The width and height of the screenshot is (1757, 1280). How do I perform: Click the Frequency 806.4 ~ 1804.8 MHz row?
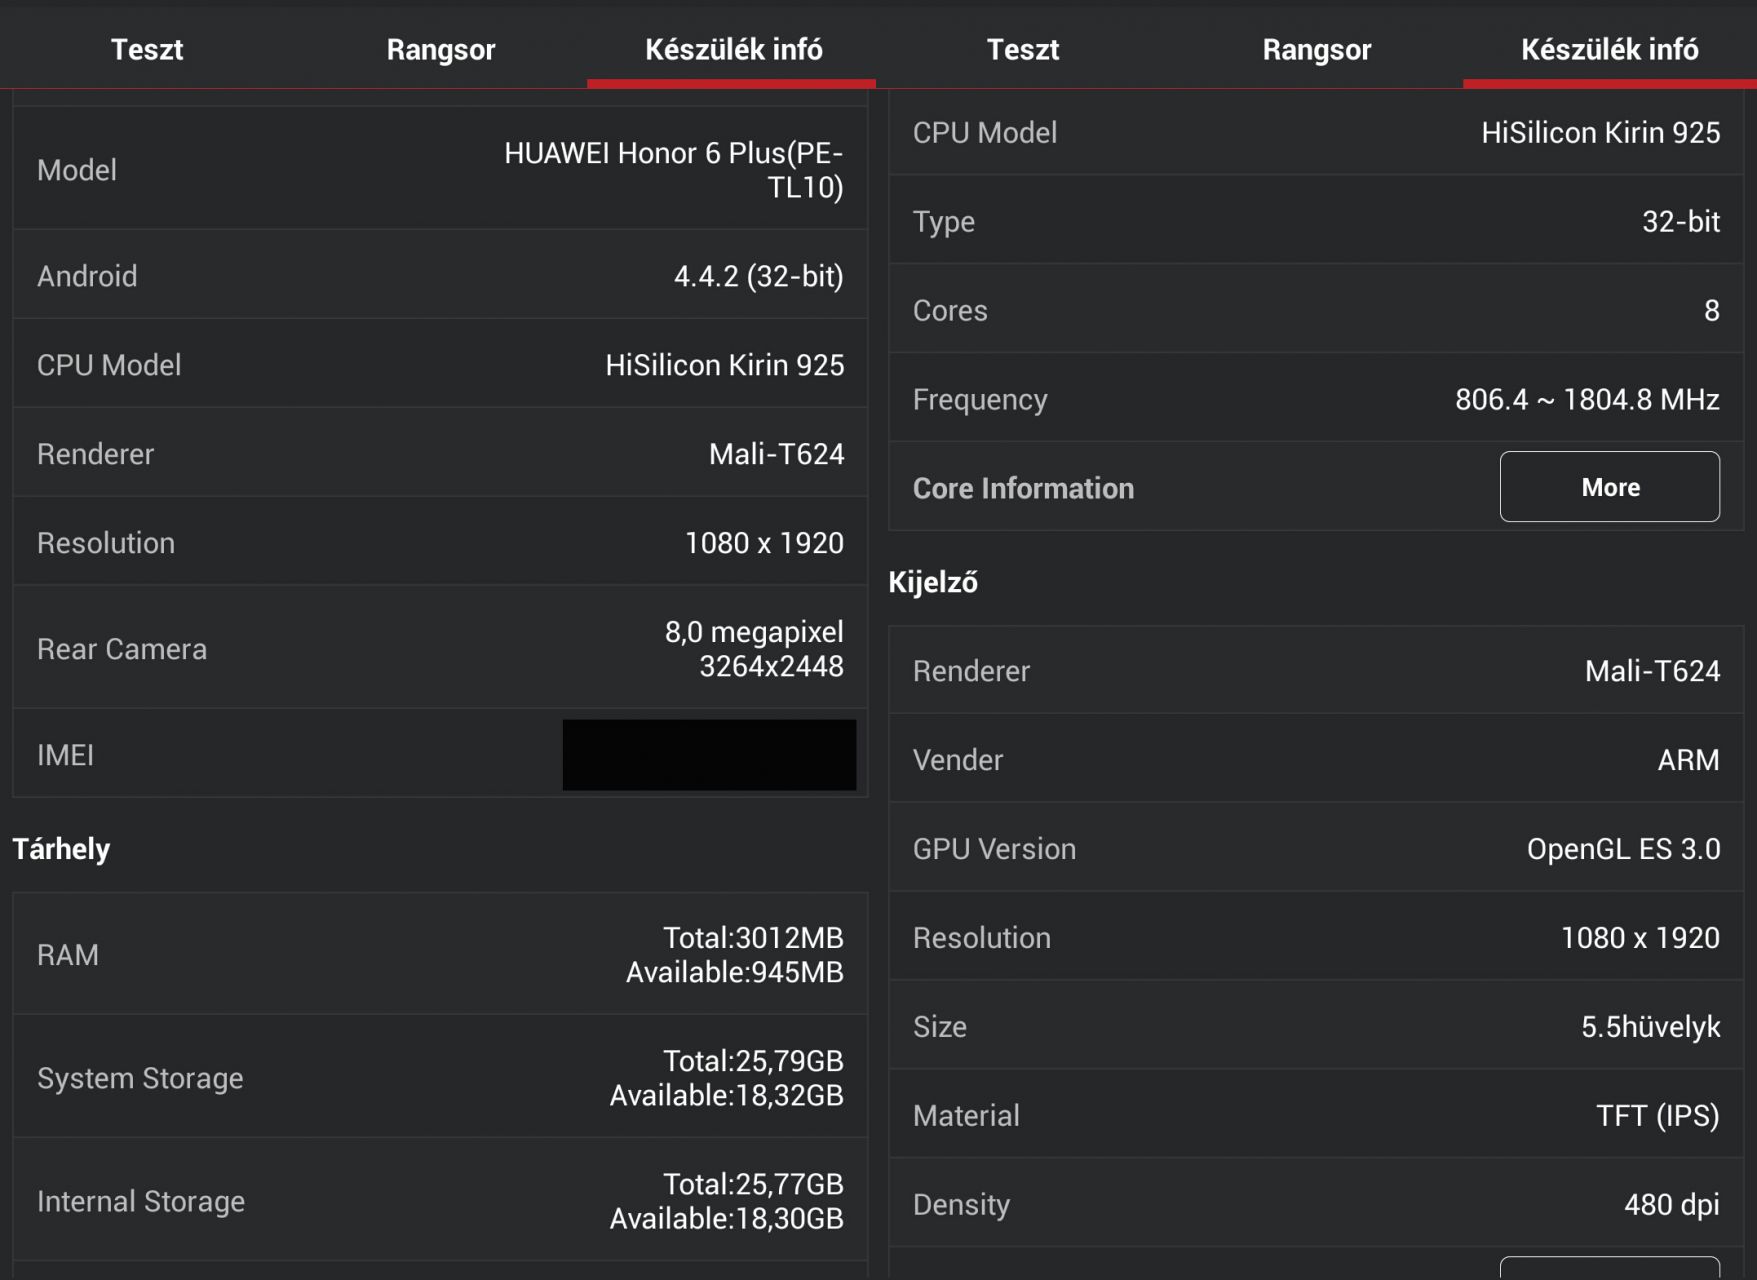coord(1315,399)
